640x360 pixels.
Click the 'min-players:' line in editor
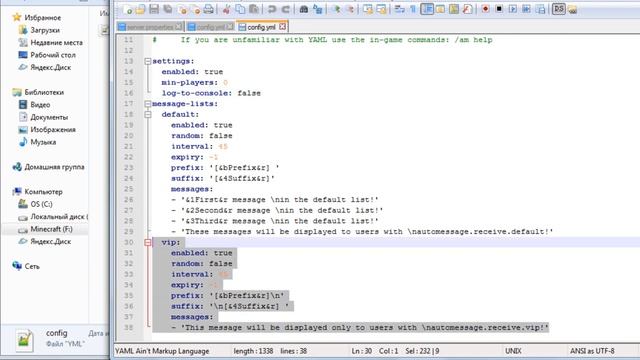click(195, 82)
